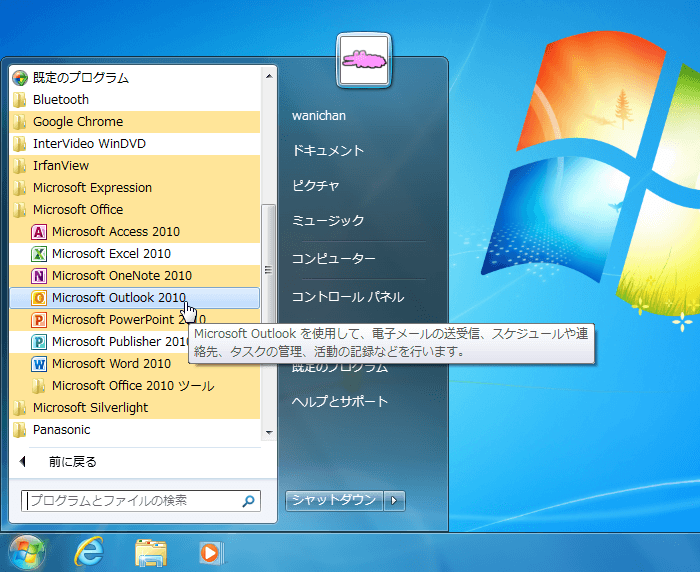
Task: Open the shutdown options arrow
Action: [x=394, y=501]
